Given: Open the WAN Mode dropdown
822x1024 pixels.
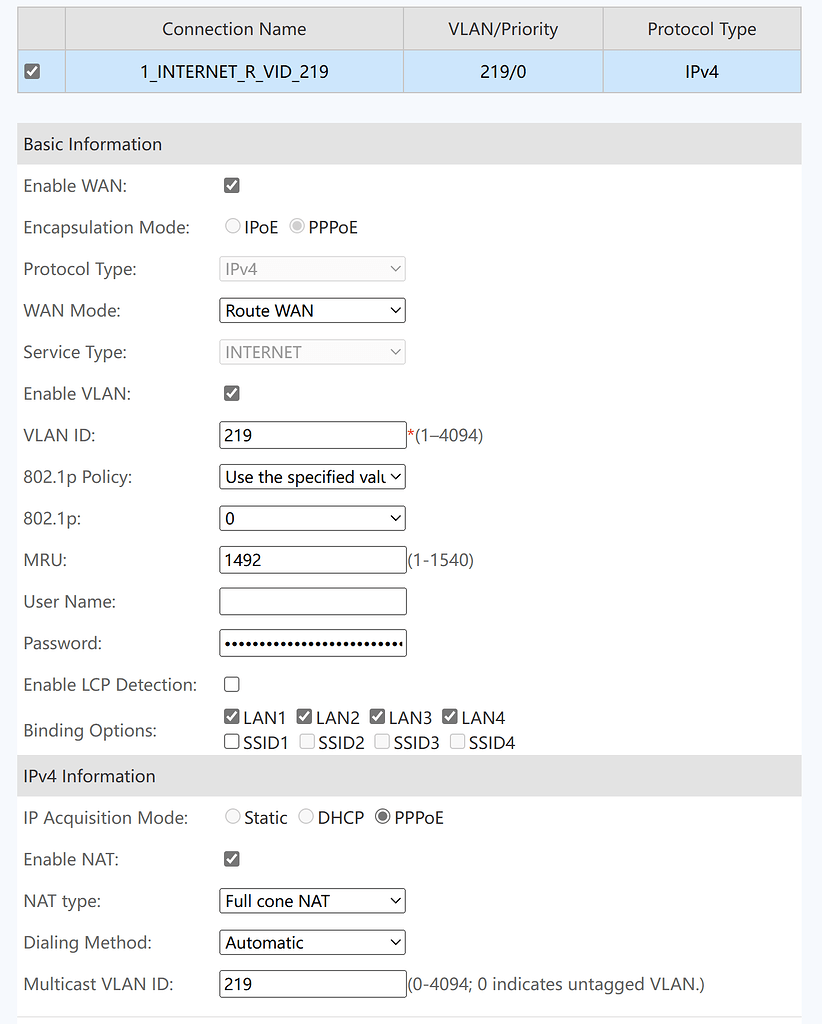Looking at the screenshot, I should (x=312, y=310).
